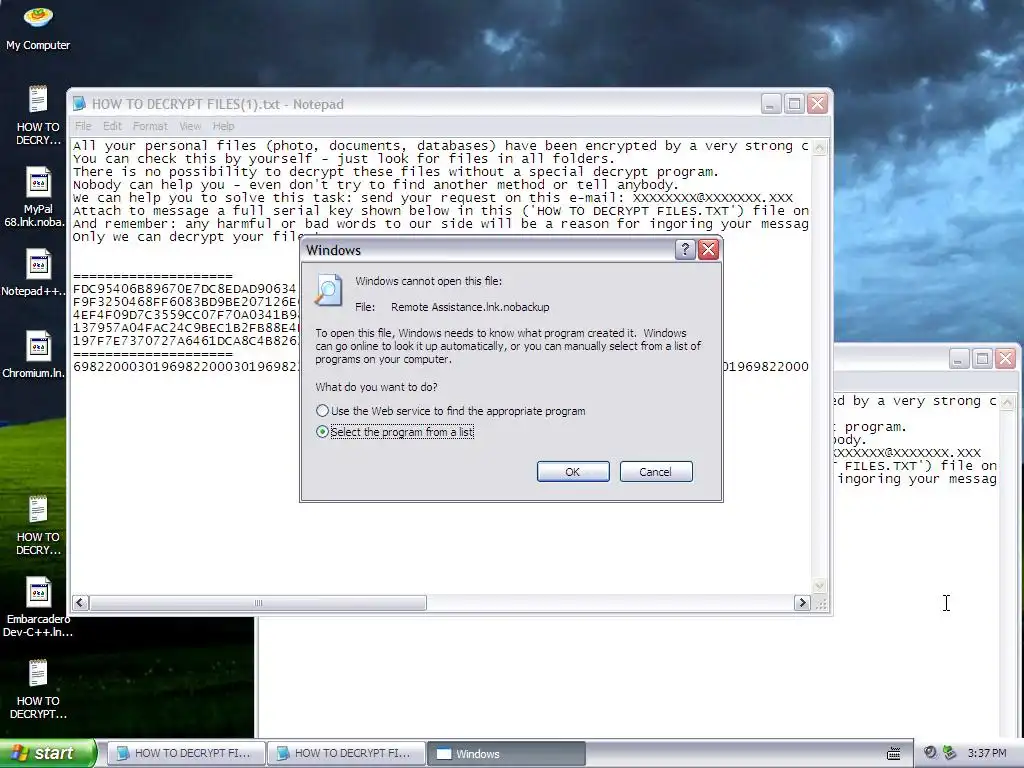
Task: Click the file search icon in Windows dialog
Action: (328, 290)
